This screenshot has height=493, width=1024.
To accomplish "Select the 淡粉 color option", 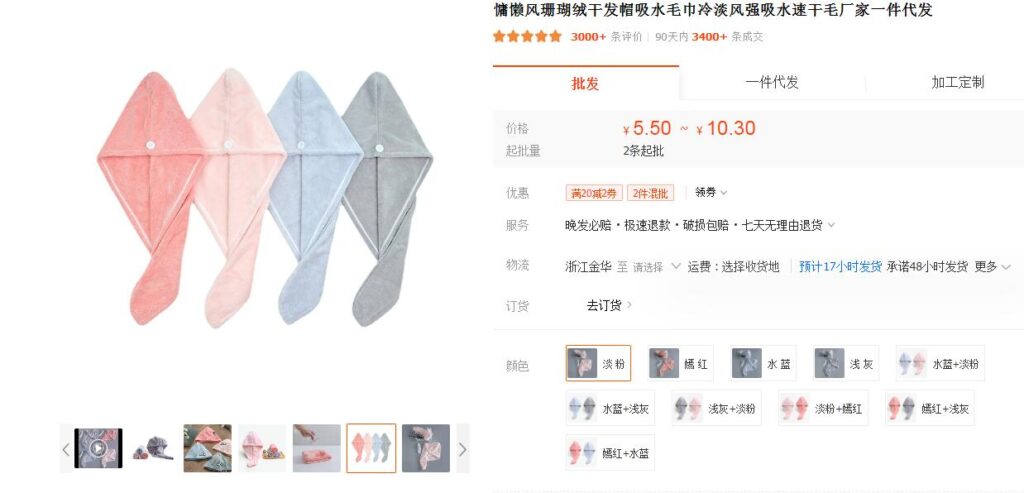I will pyautogui.click(x=598, y=363).
